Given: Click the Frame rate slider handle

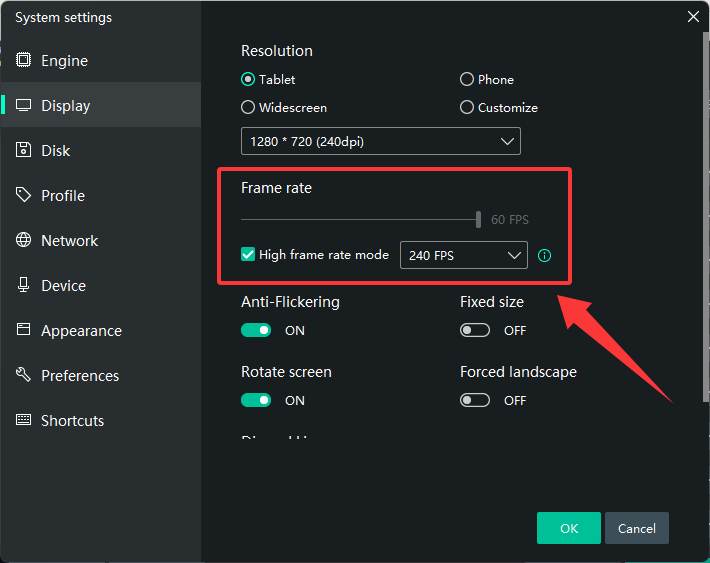Looking at the screenshot, I should pyautogui.click(x=479, y=219).
